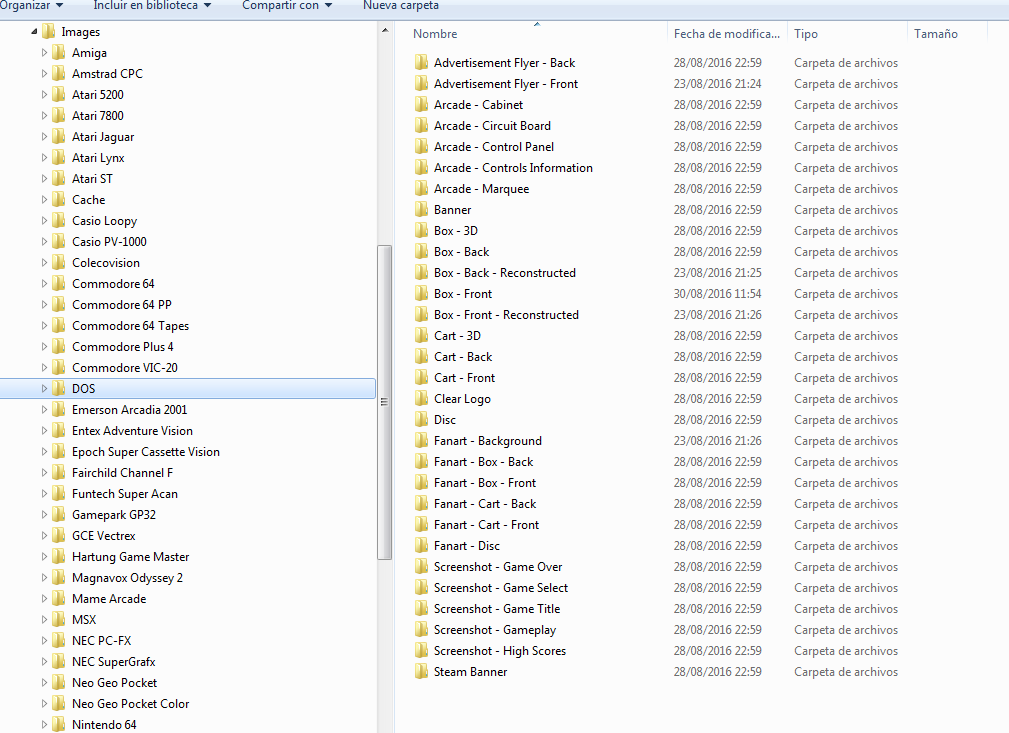
Task: Select Commodore VIC-20 in the tree
Action: click(x=125, y=367)
